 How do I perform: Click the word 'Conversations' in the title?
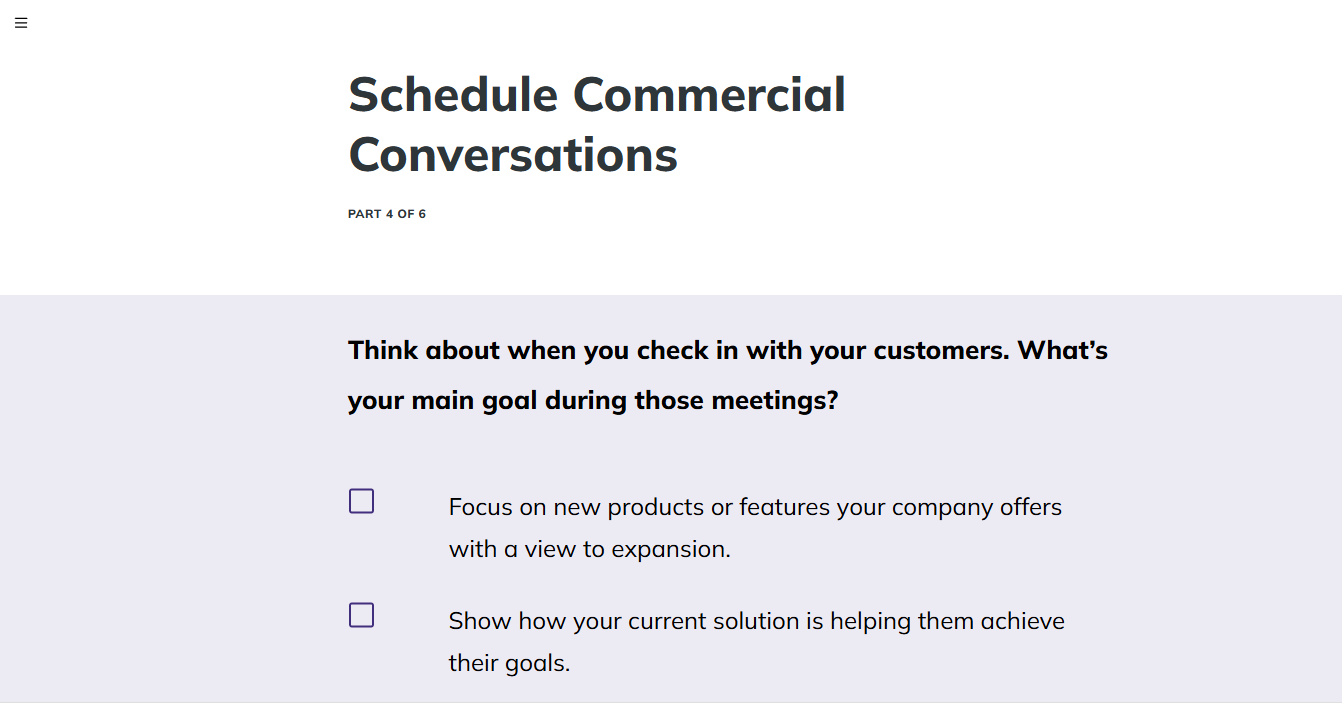pos(513,155)
